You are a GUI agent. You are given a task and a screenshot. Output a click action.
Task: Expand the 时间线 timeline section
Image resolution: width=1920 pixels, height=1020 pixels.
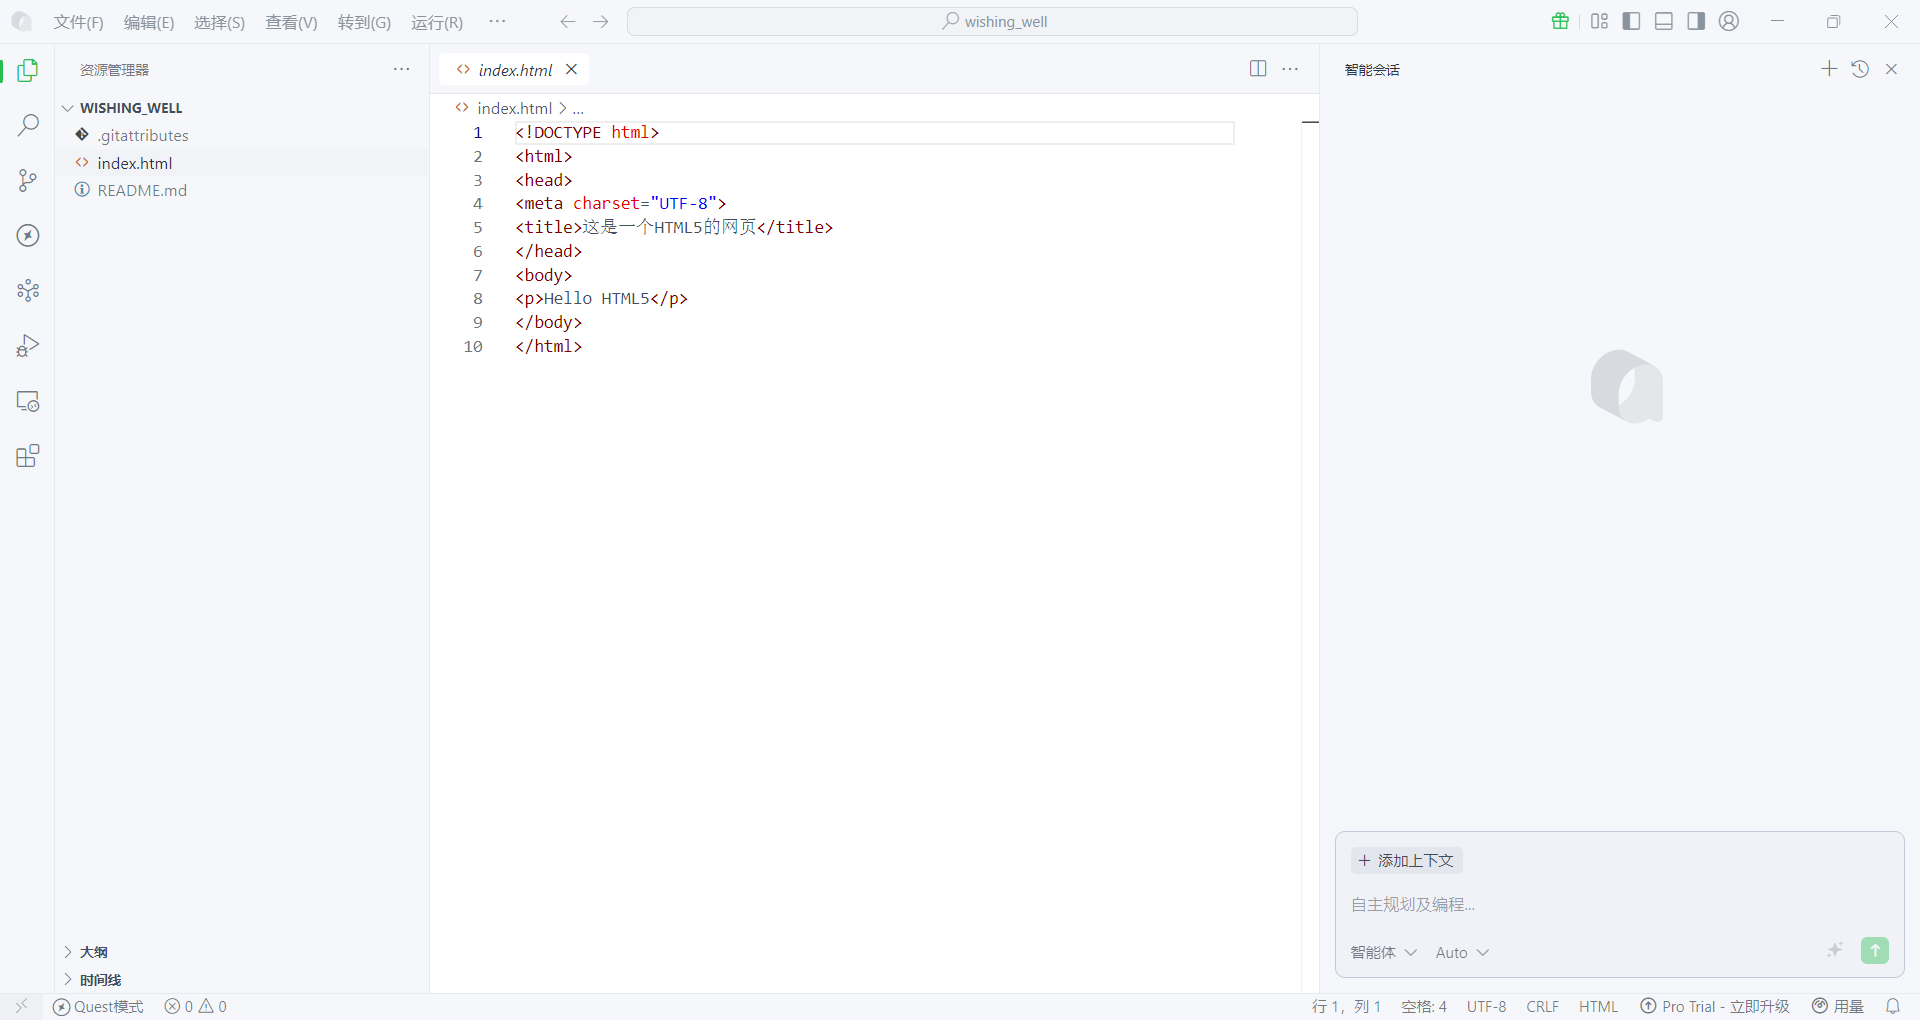[x=100, y=980]
